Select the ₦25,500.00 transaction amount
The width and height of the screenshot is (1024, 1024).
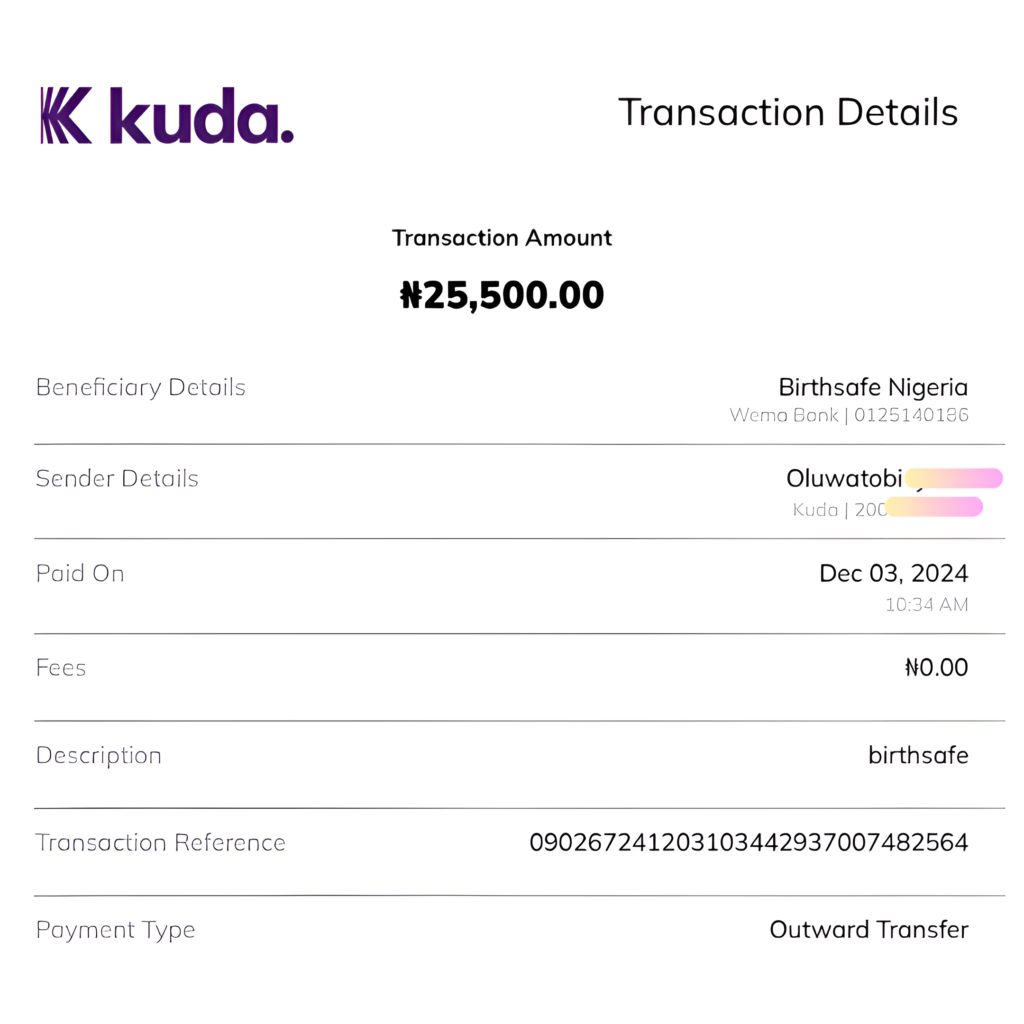(x=502, y=295)
